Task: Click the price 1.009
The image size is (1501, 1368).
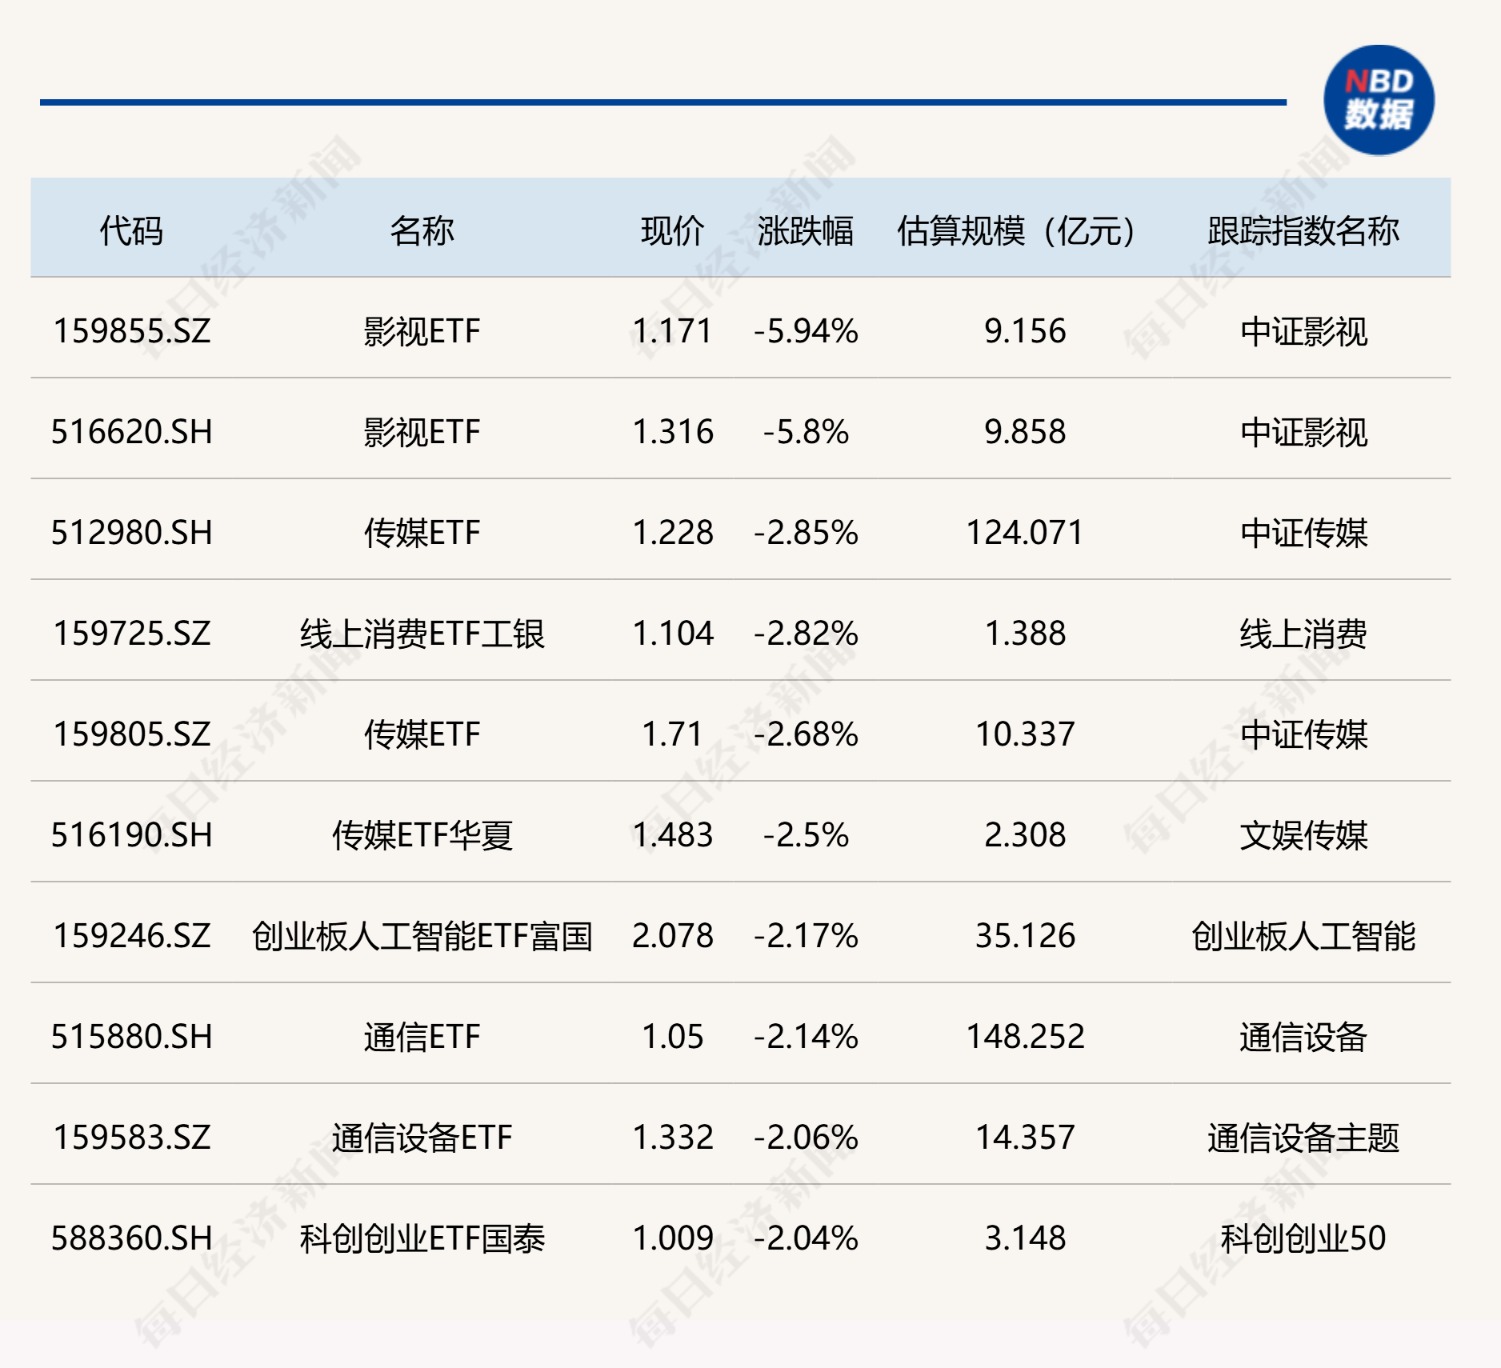Action: (x=673, y=1239)
